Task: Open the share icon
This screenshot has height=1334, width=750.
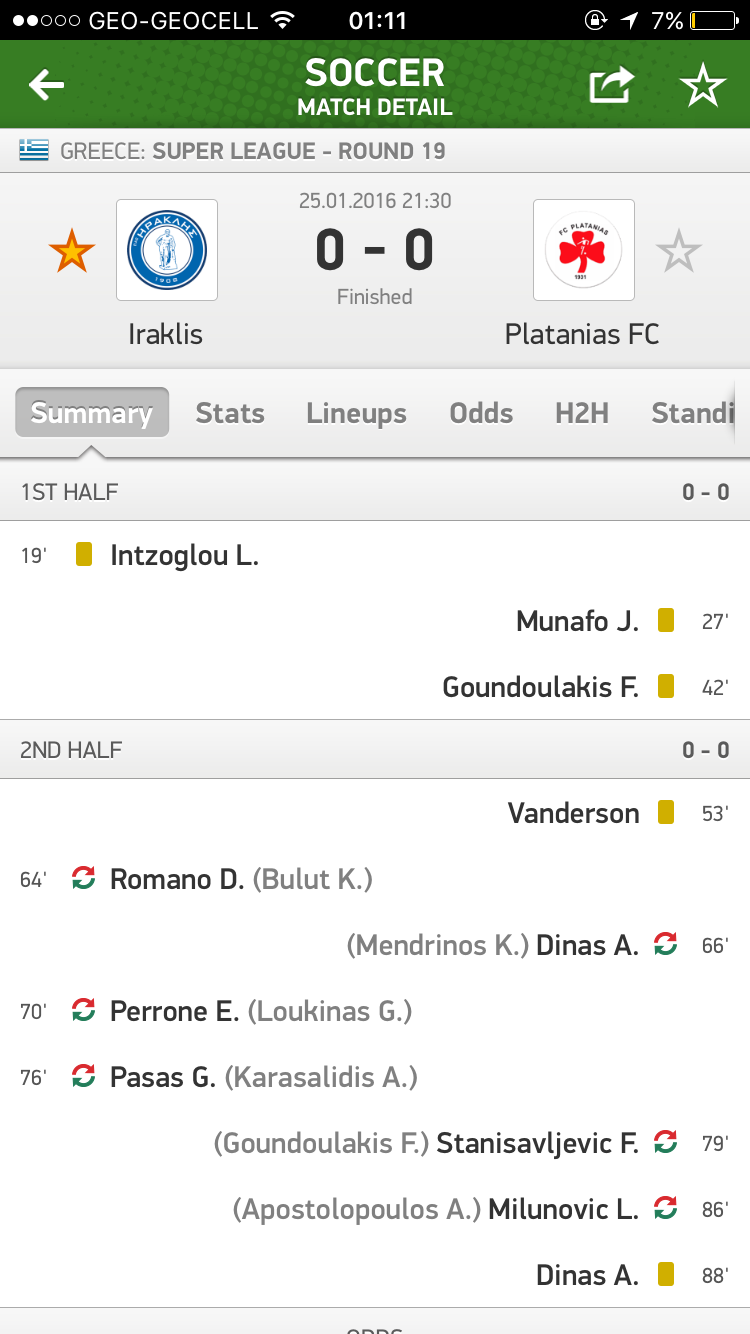Action: click(x=611, y=85)
